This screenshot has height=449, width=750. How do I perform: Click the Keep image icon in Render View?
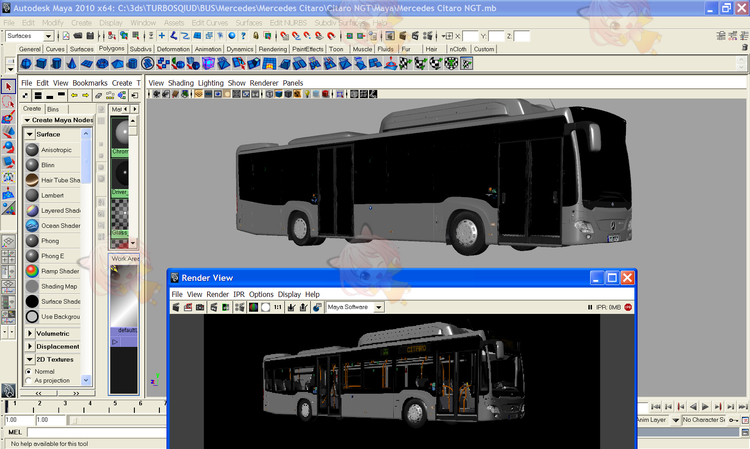291,307
